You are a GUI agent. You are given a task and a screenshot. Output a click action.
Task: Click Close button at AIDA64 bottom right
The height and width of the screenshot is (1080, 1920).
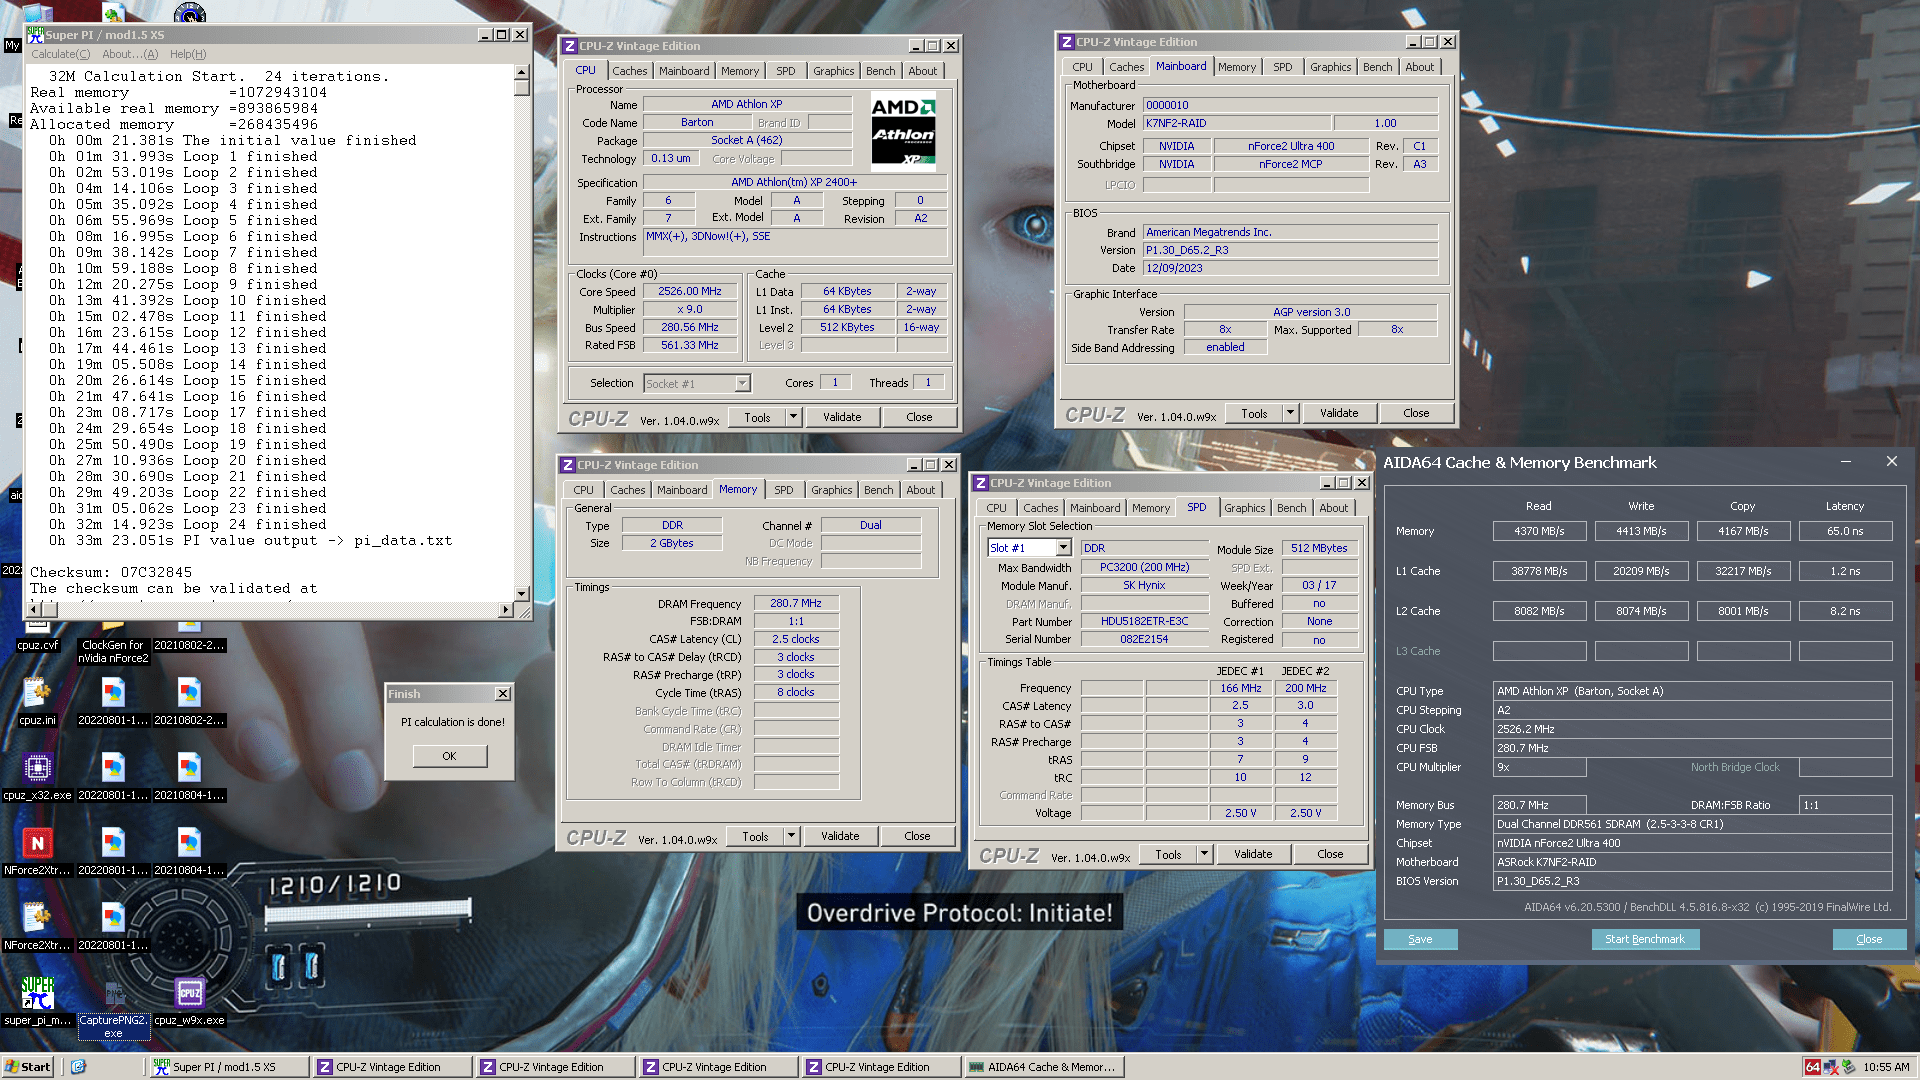pos(1869,939)
